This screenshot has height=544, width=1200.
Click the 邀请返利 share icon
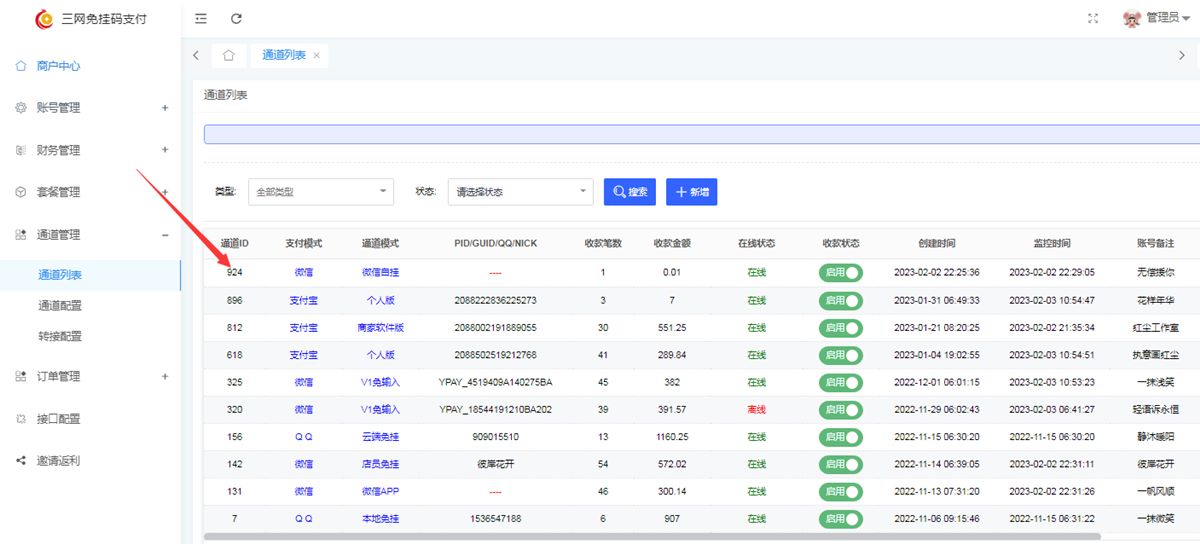pyautogui.click(x=21, y=461)
